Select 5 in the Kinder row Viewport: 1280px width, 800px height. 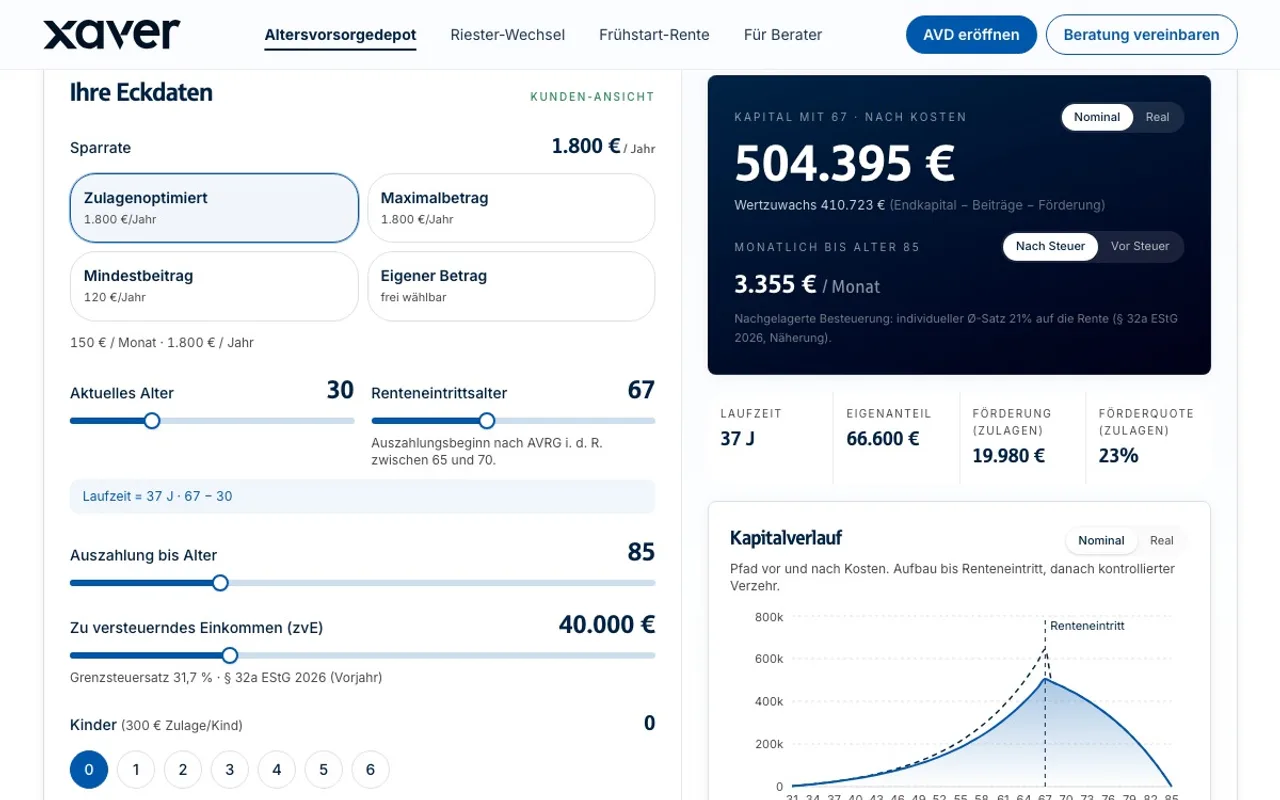[324, 769]
